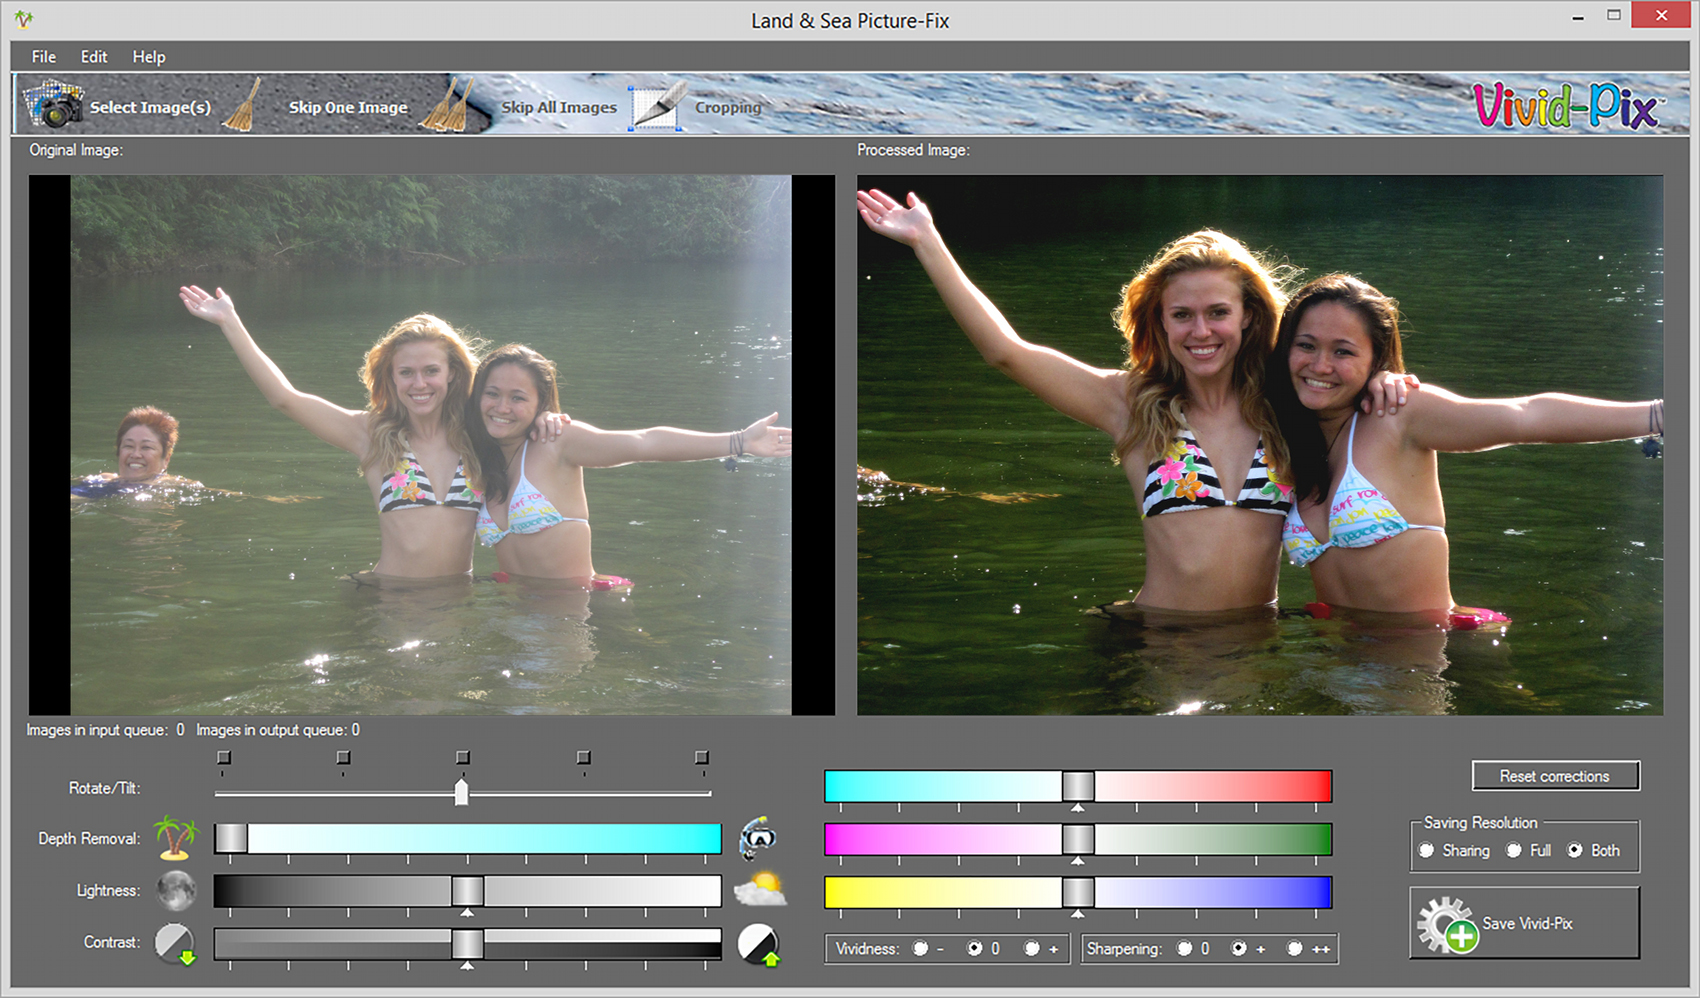The width and height of the screenshot is (1700, 998).
Task: Click the camera Select Image(s) icon
Action: click(x=53, y=104)
